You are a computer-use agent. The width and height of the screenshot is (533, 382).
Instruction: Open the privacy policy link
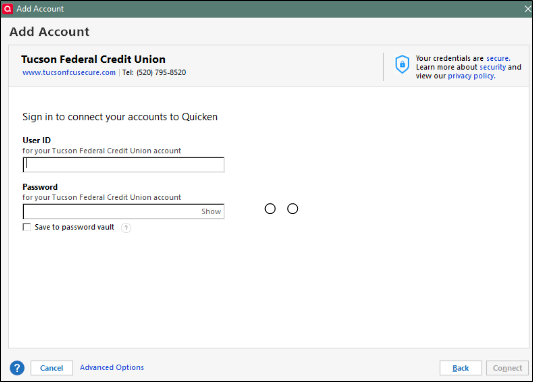(x=471, y=76)
